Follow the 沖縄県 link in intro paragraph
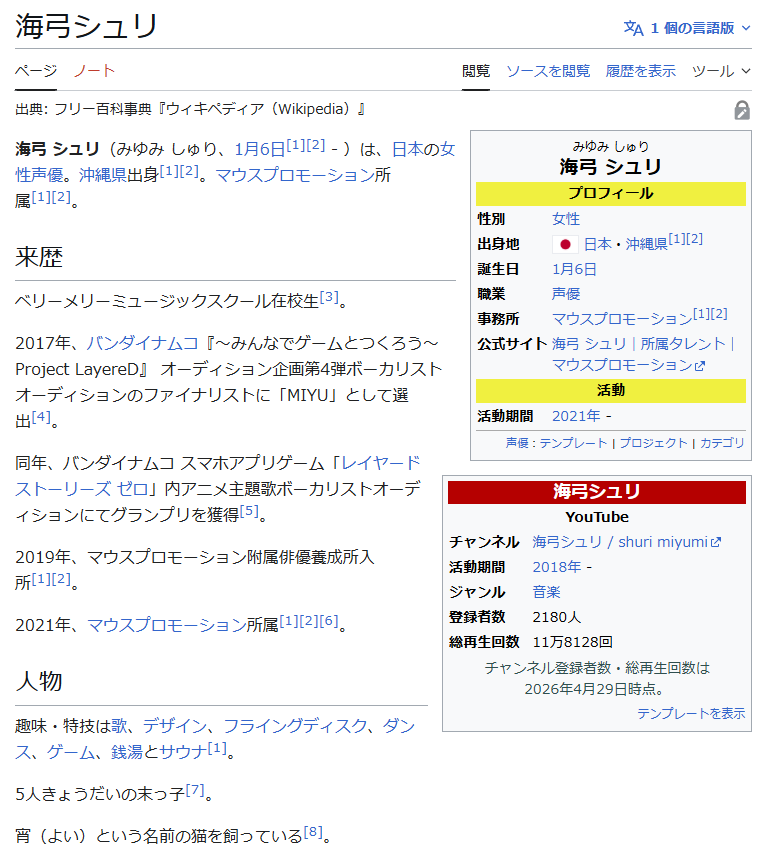The image size is (761, 865). coord(129,175)
